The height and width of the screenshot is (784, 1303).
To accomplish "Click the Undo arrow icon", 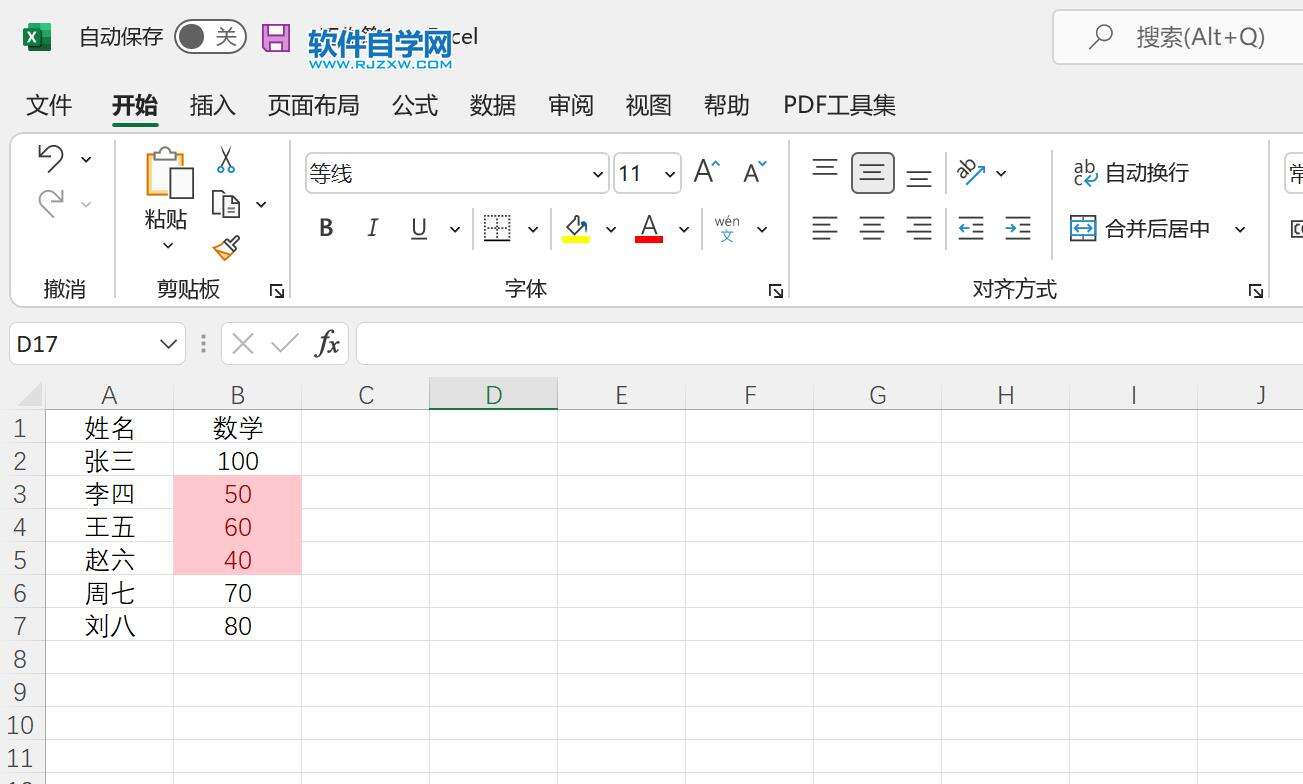I will (x=48, y=158).
